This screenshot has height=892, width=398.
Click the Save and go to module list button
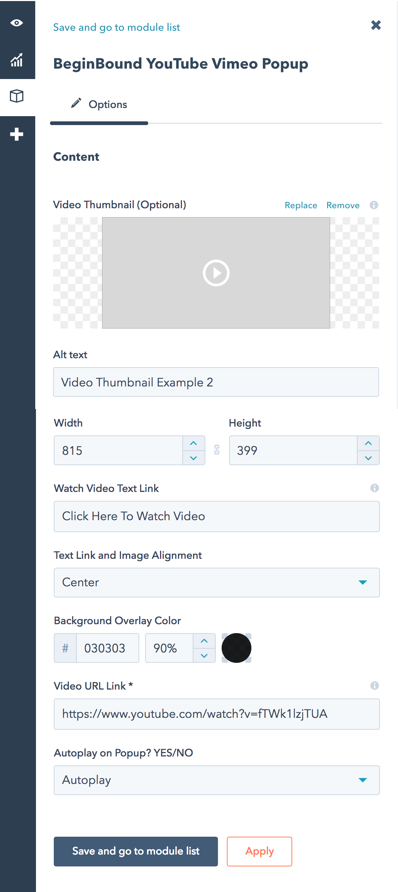(x=136, y=852)
